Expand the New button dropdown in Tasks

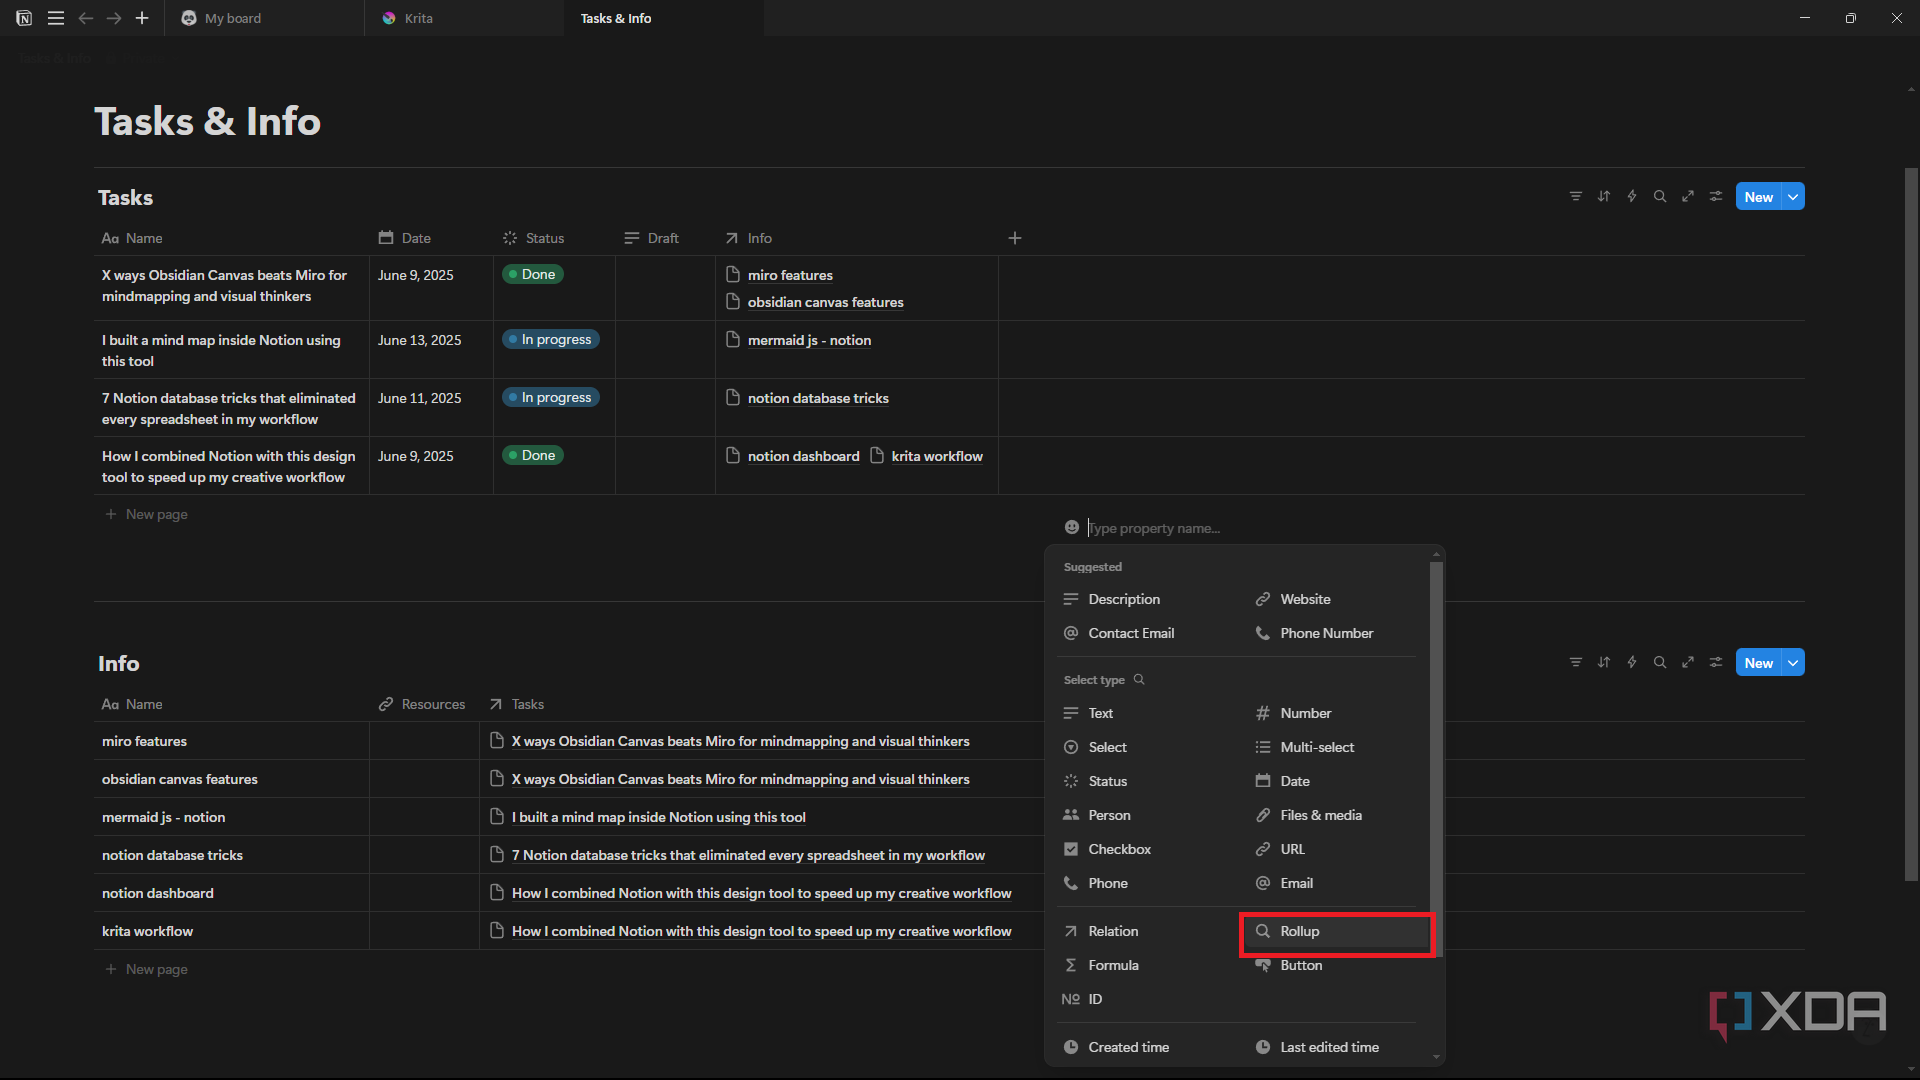point(1793,197)
